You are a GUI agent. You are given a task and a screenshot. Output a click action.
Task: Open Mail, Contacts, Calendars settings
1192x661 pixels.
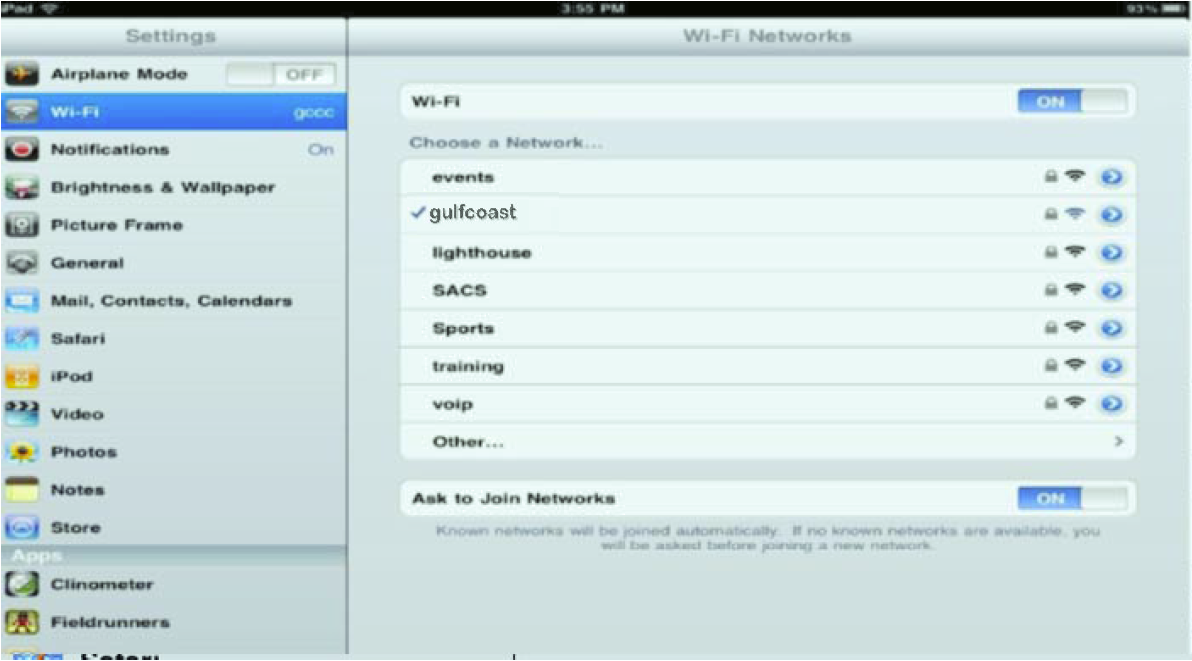[173, 301]
